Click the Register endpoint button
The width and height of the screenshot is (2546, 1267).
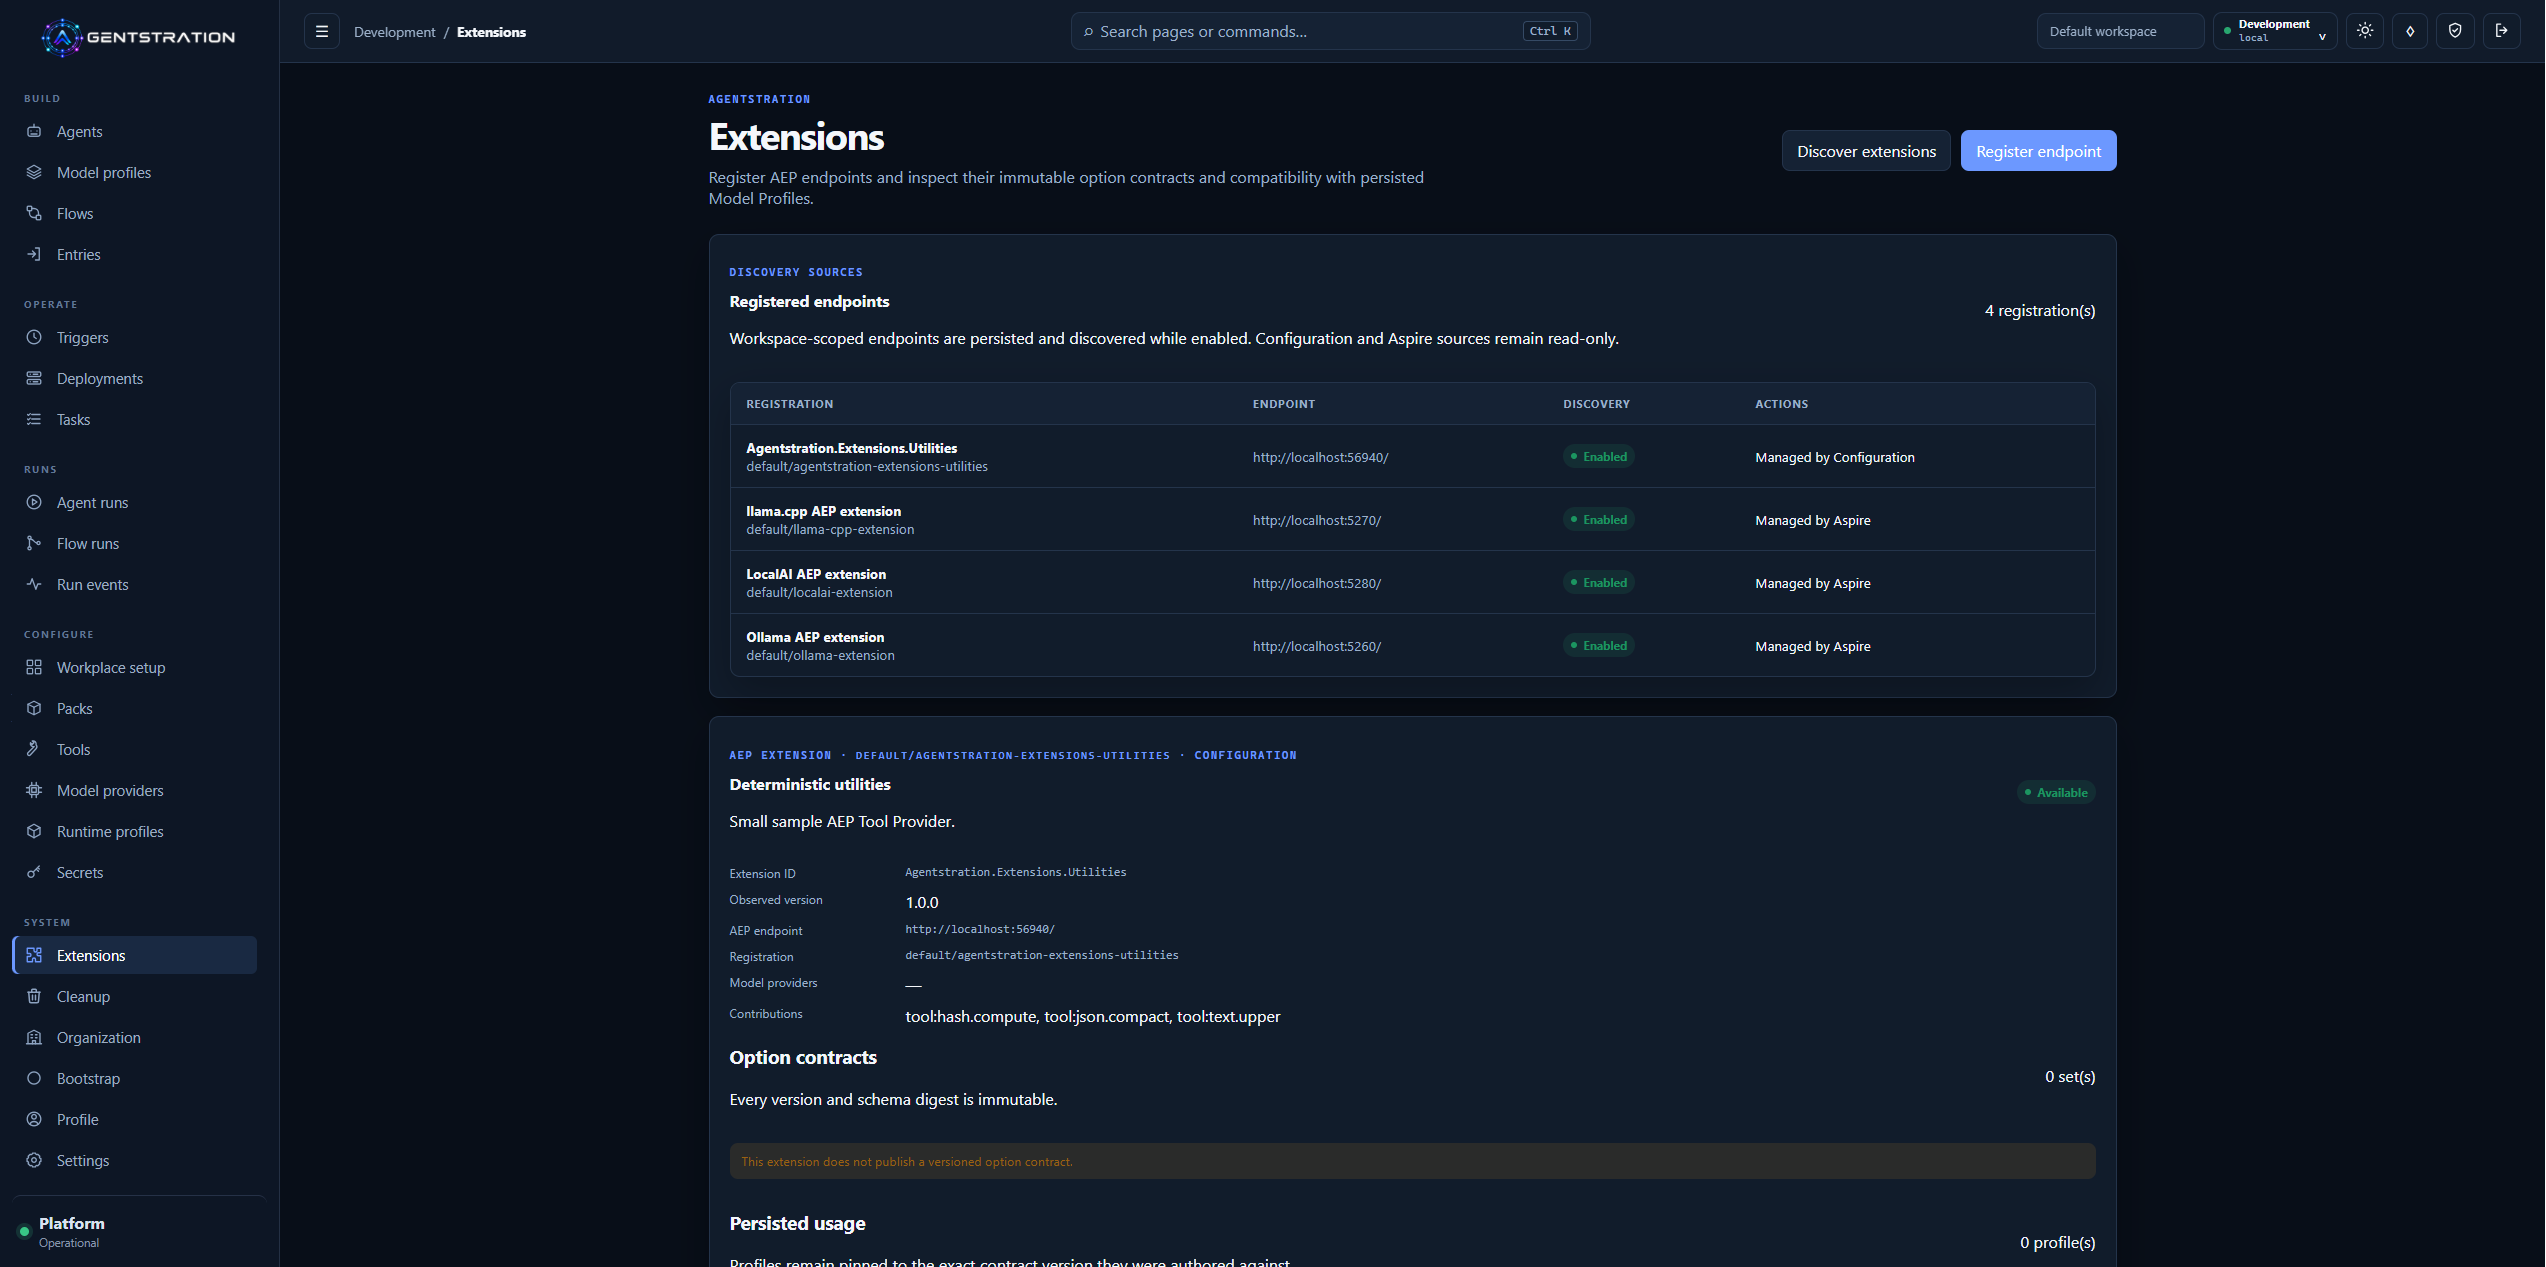click(2038, 151)
